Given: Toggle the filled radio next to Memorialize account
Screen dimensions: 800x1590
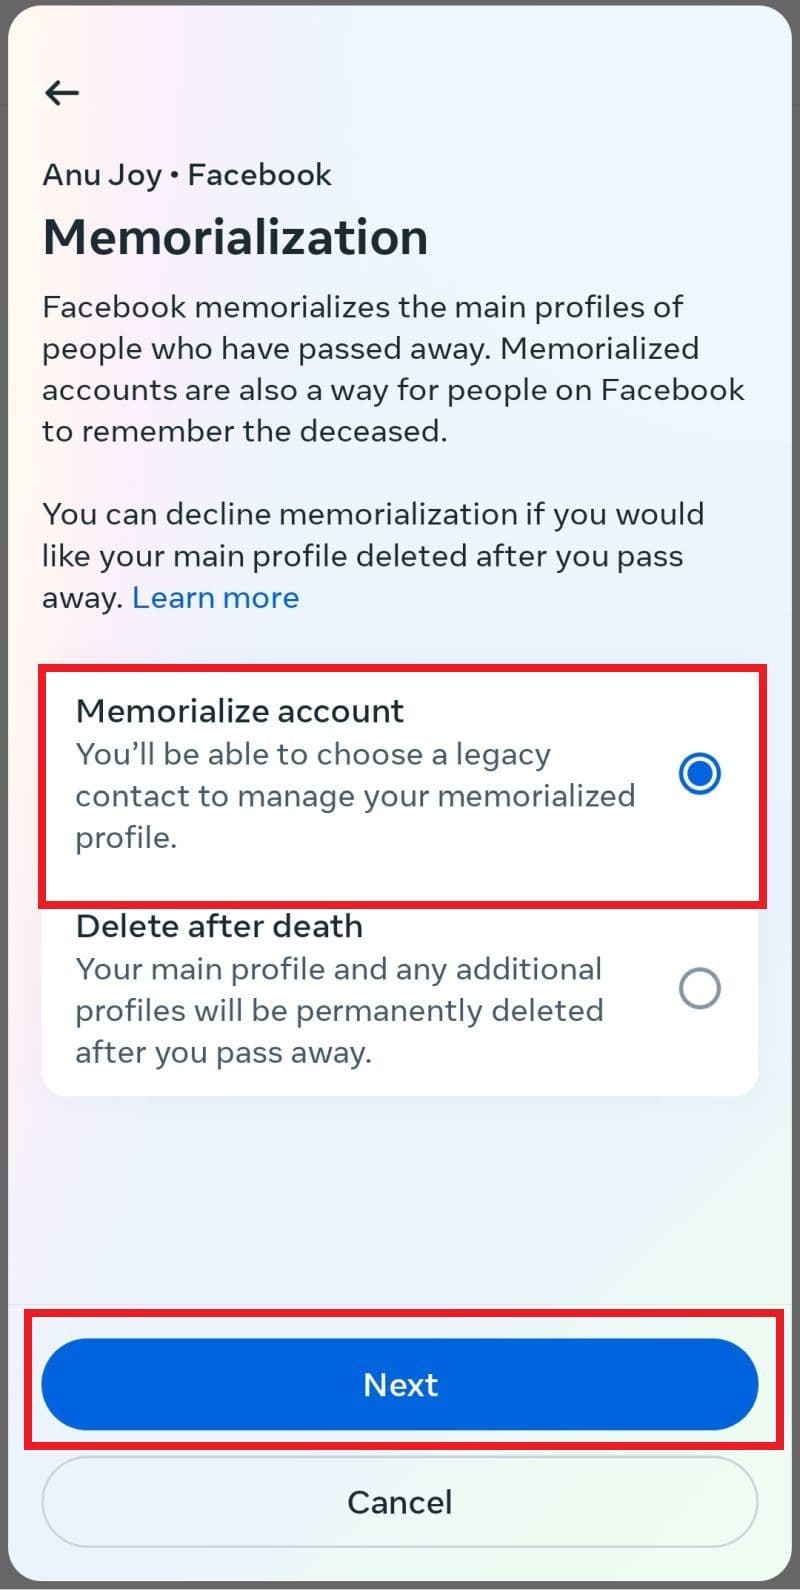Looking at the screenshot, I should click(x=699, y=772).
